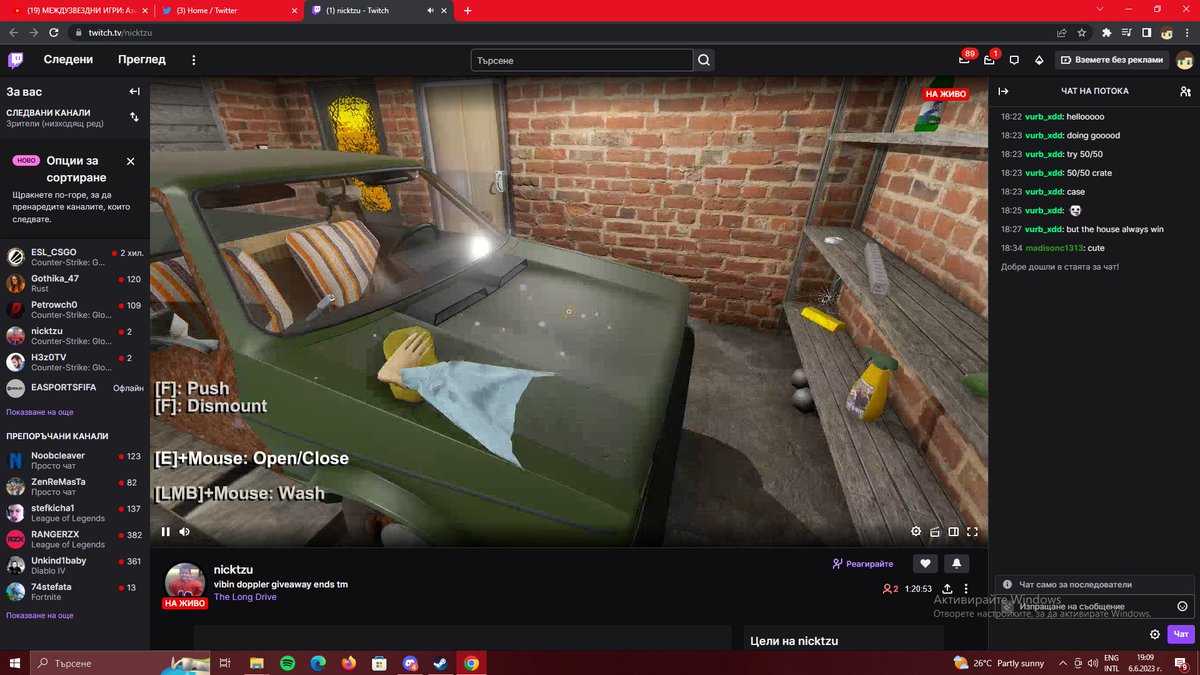Collapse the left For You sidebar
The height and width of the screenshot is (675, 1200).
(134, 91)
